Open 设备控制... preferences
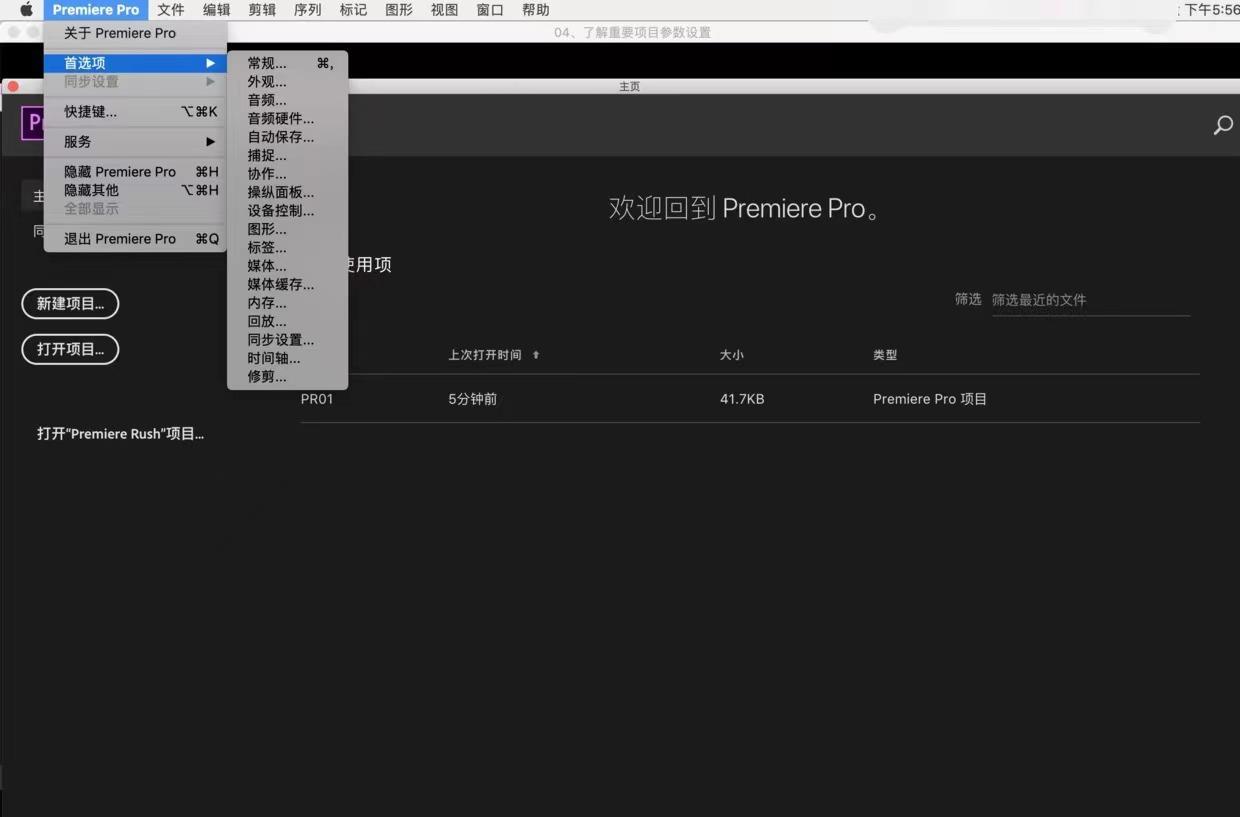This screenshot has width=1240, height=817. [x=288, y=211]
